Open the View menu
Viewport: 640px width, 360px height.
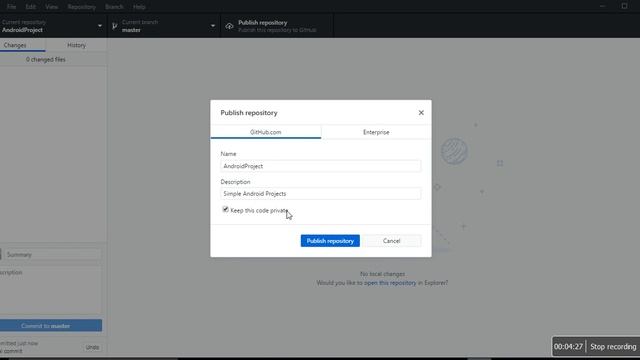(x=51, y=7)
